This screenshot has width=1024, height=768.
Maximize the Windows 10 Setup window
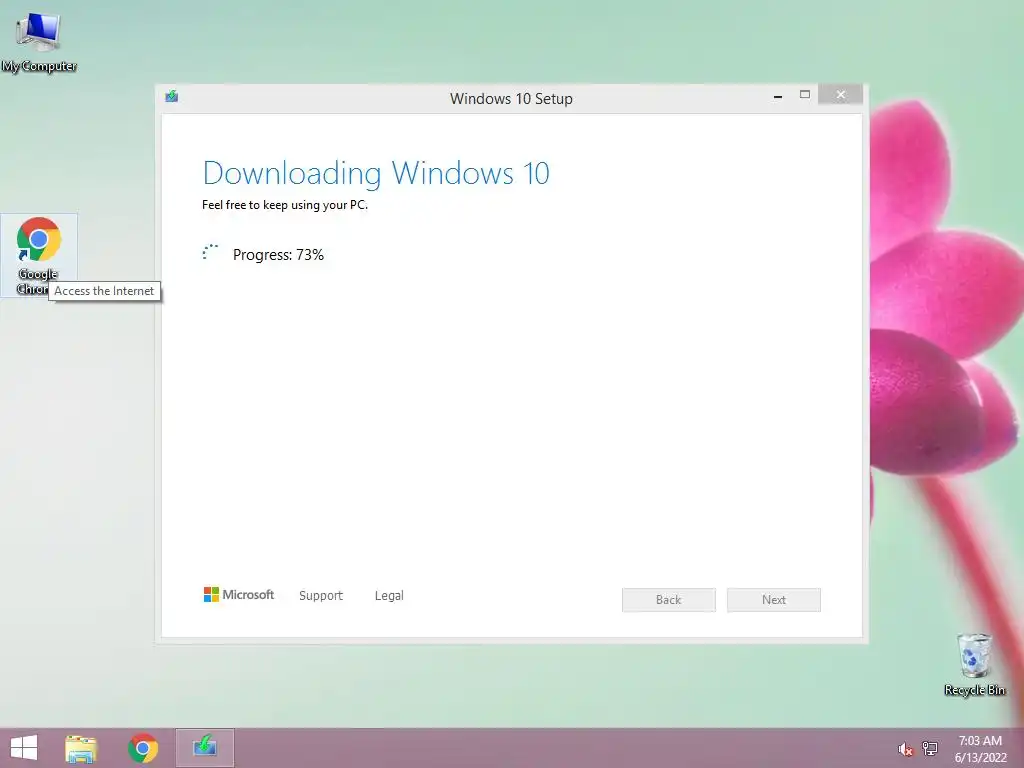pyautogui.click(x=805, y=95)
